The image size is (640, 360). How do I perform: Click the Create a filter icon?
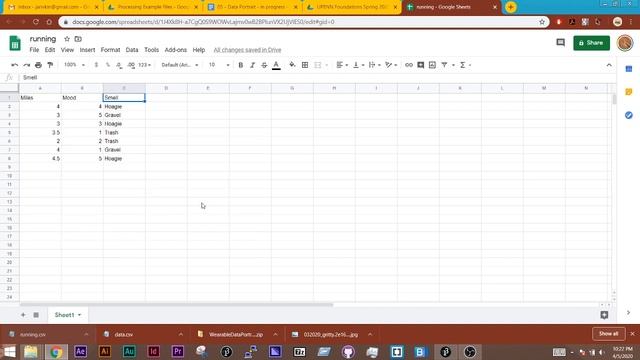click(444, 65)
